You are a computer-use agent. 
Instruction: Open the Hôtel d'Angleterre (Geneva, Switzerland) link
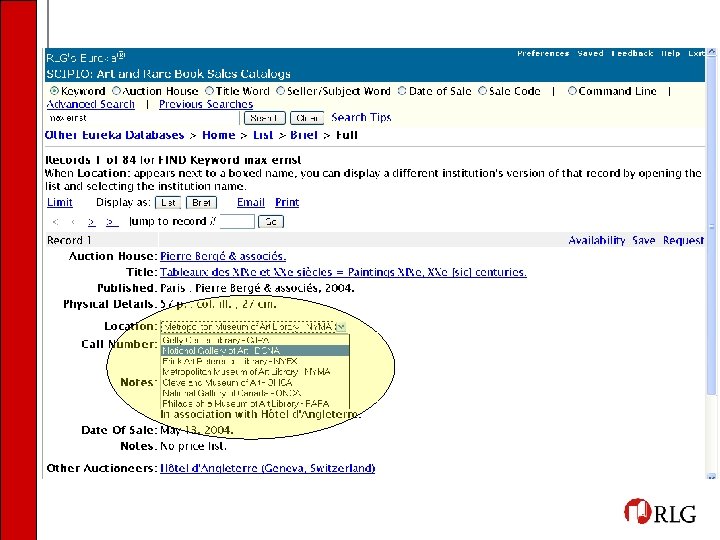[267, 468]
